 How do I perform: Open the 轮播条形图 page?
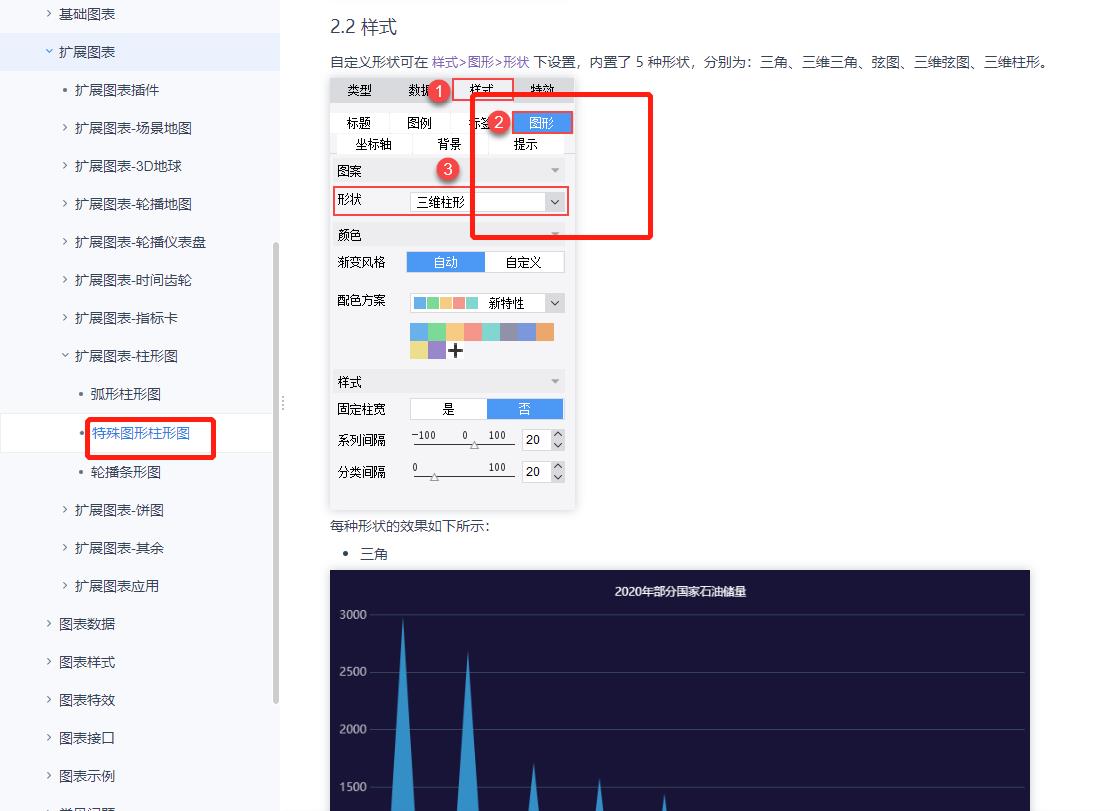click(125, 472)
